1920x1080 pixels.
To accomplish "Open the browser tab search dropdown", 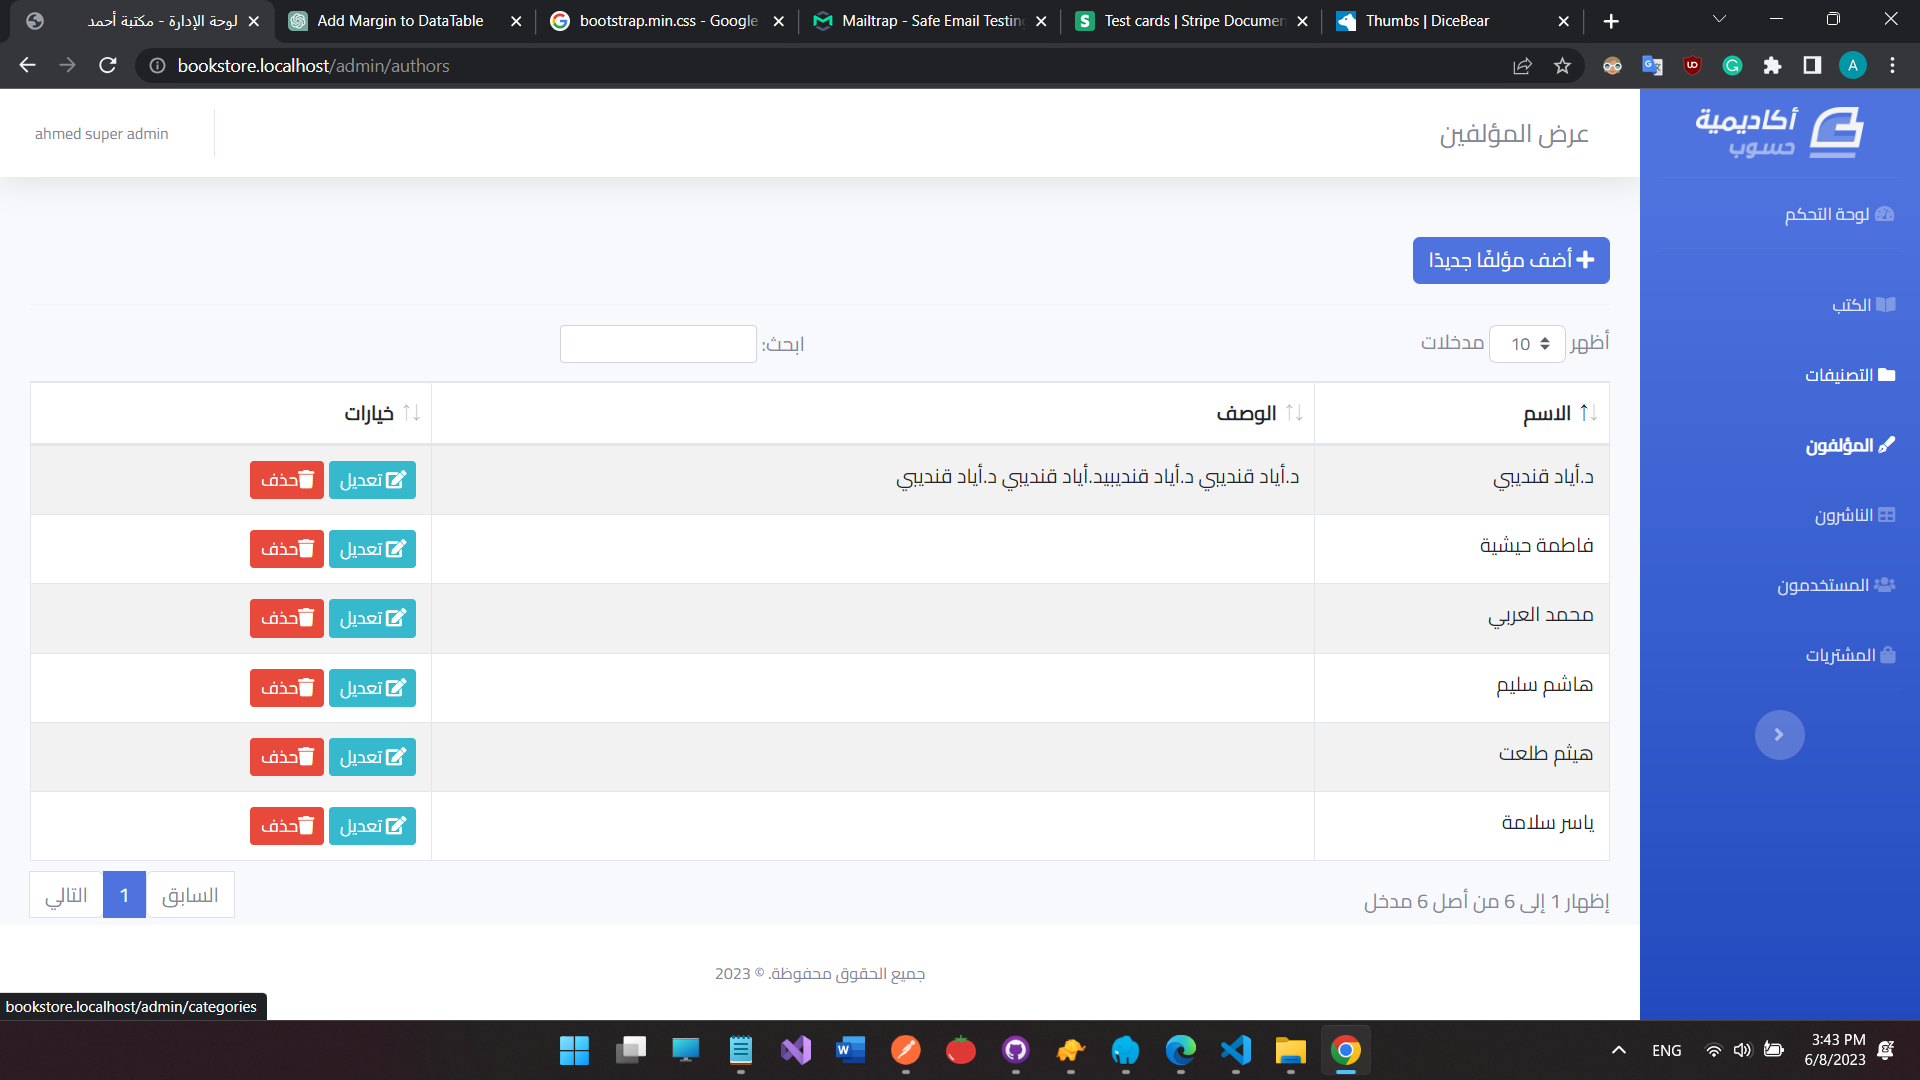I will [x=1719, y=20].
